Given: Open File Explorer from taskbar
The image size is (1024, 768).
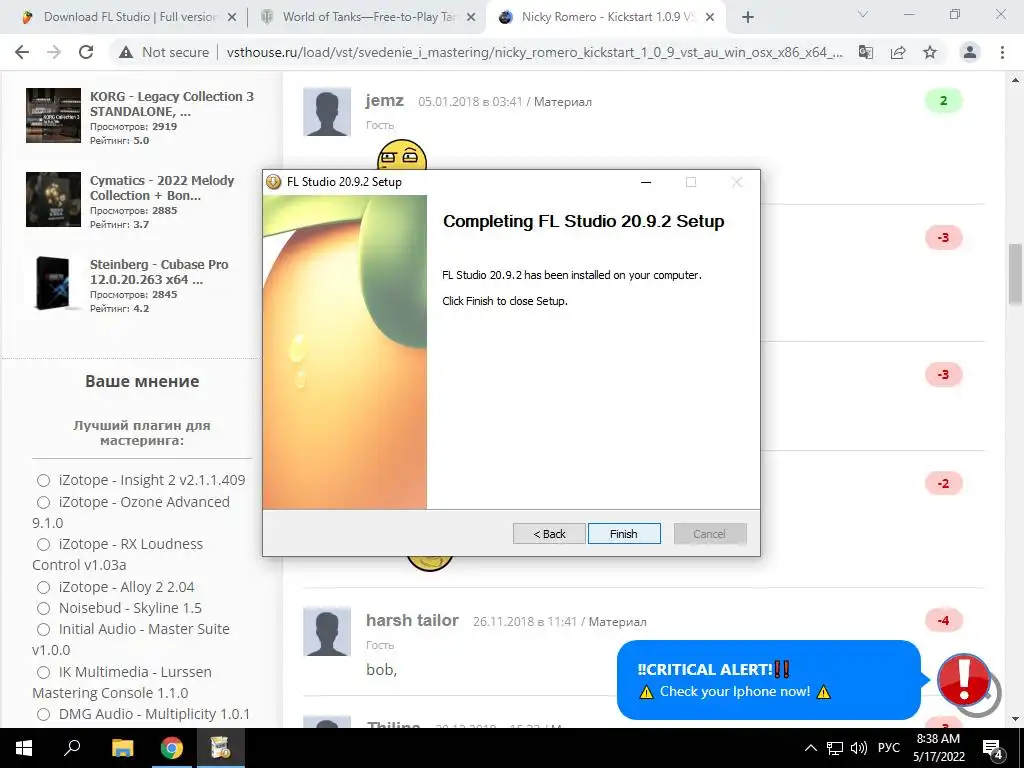Looking at the screenshot, I should tap(122, 748).
